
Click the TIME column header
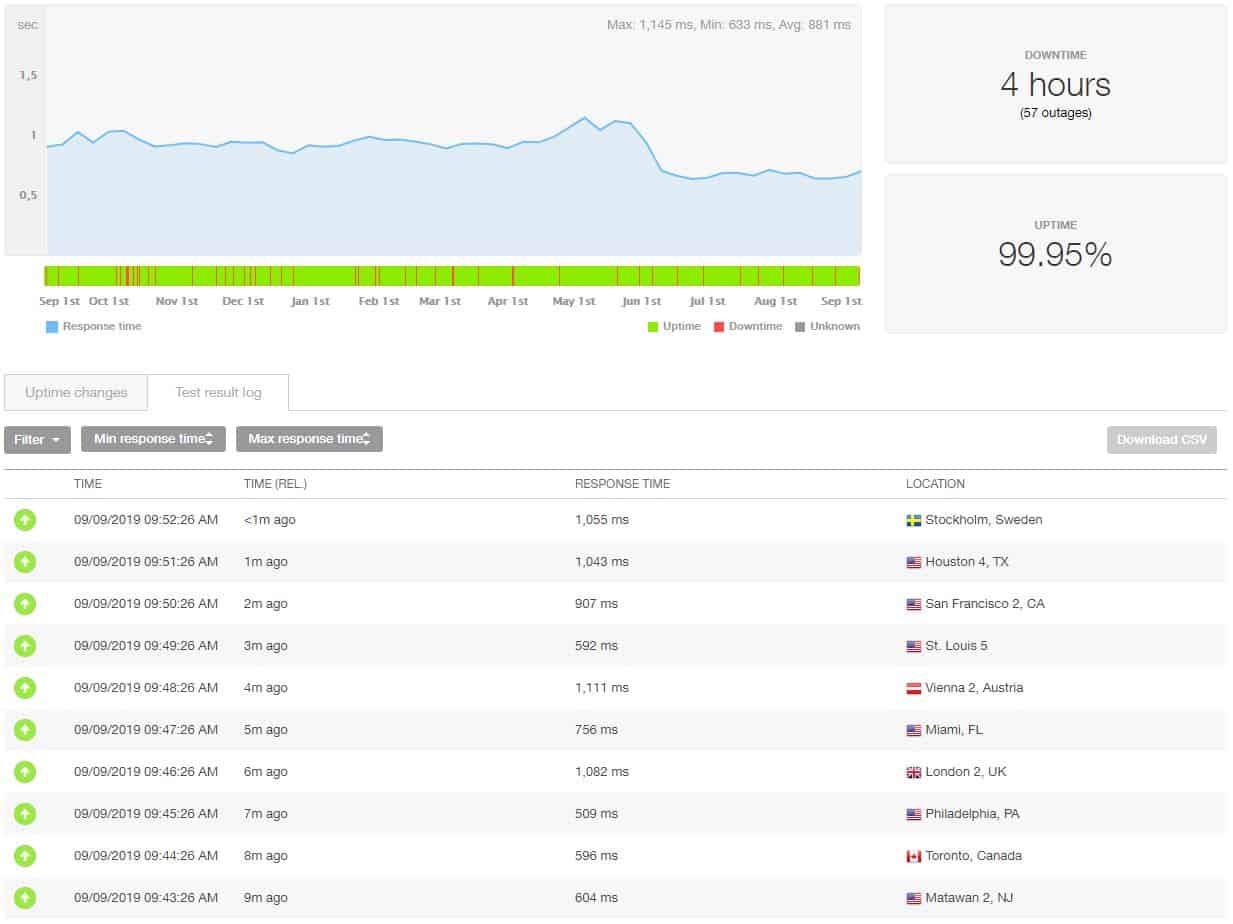88,484
